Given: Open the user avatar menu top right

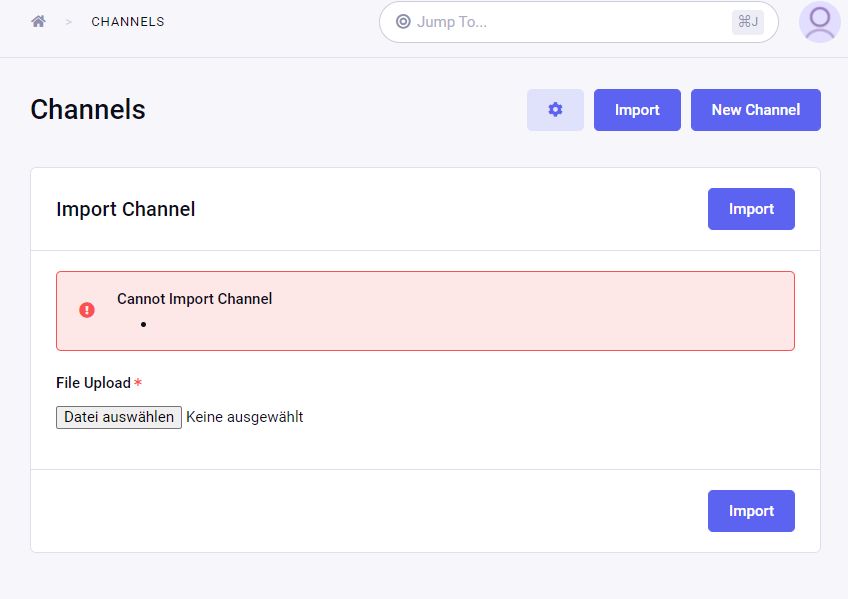Looking at the screenshot, I should [818, 22].
